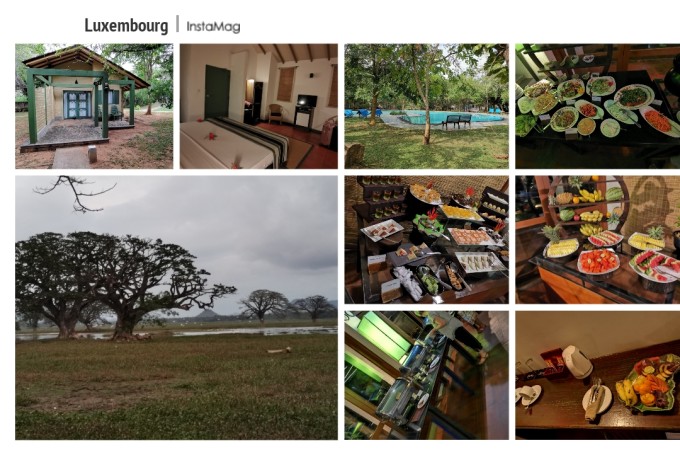Screen dimensions: 680x455
Task: Select the kettle and fruit platter photo
Action: click(x=598, y=375)
